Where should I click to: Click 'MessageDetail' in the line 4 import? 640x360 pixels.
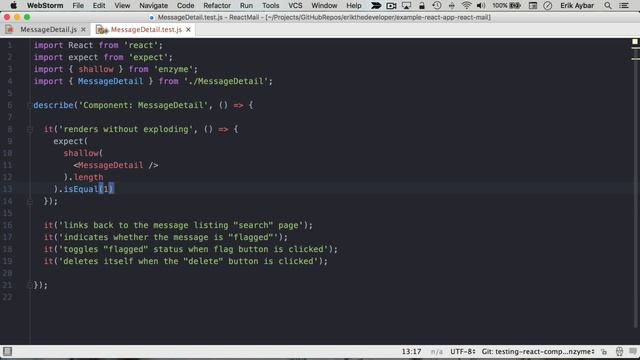coord(110,81)
